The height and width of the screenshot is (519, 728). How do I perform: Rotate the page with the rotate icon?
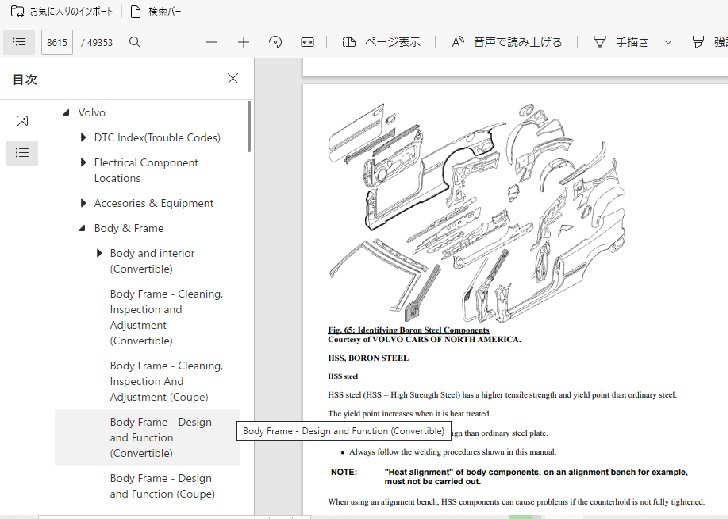pos(275,42)
